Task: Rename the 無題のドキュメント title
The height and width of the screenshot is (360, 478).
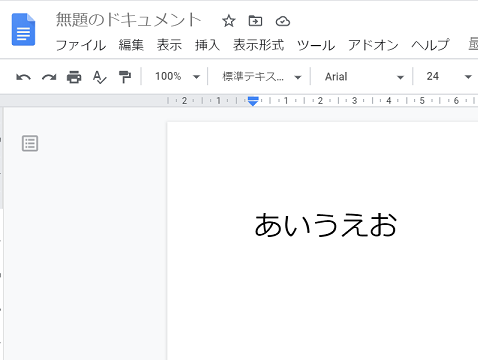Action: point(128,20)
